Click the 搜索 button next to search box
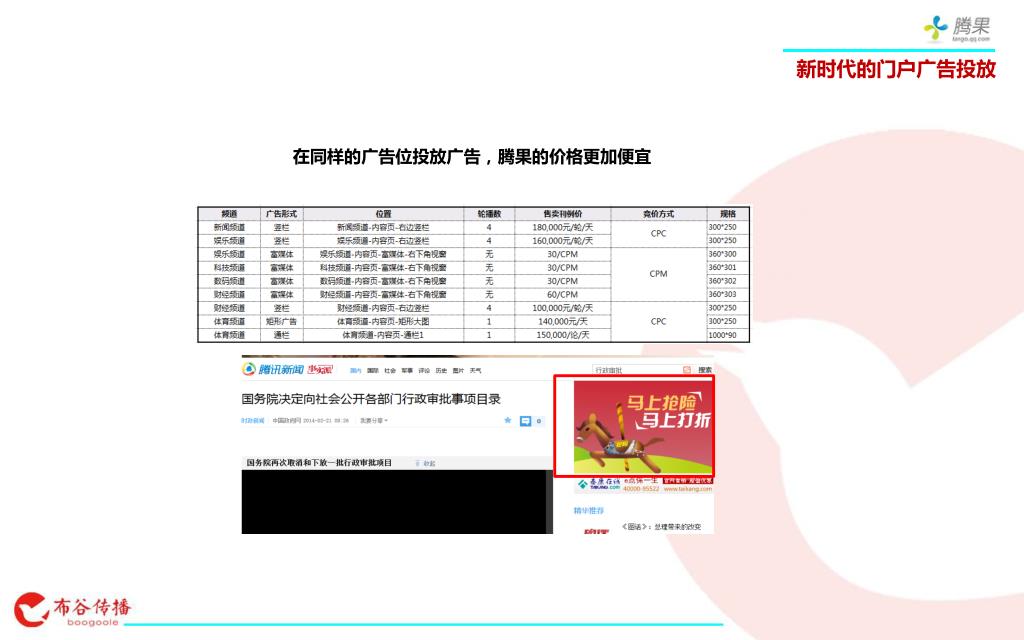1024x640 pixels. tap(705, 370)
